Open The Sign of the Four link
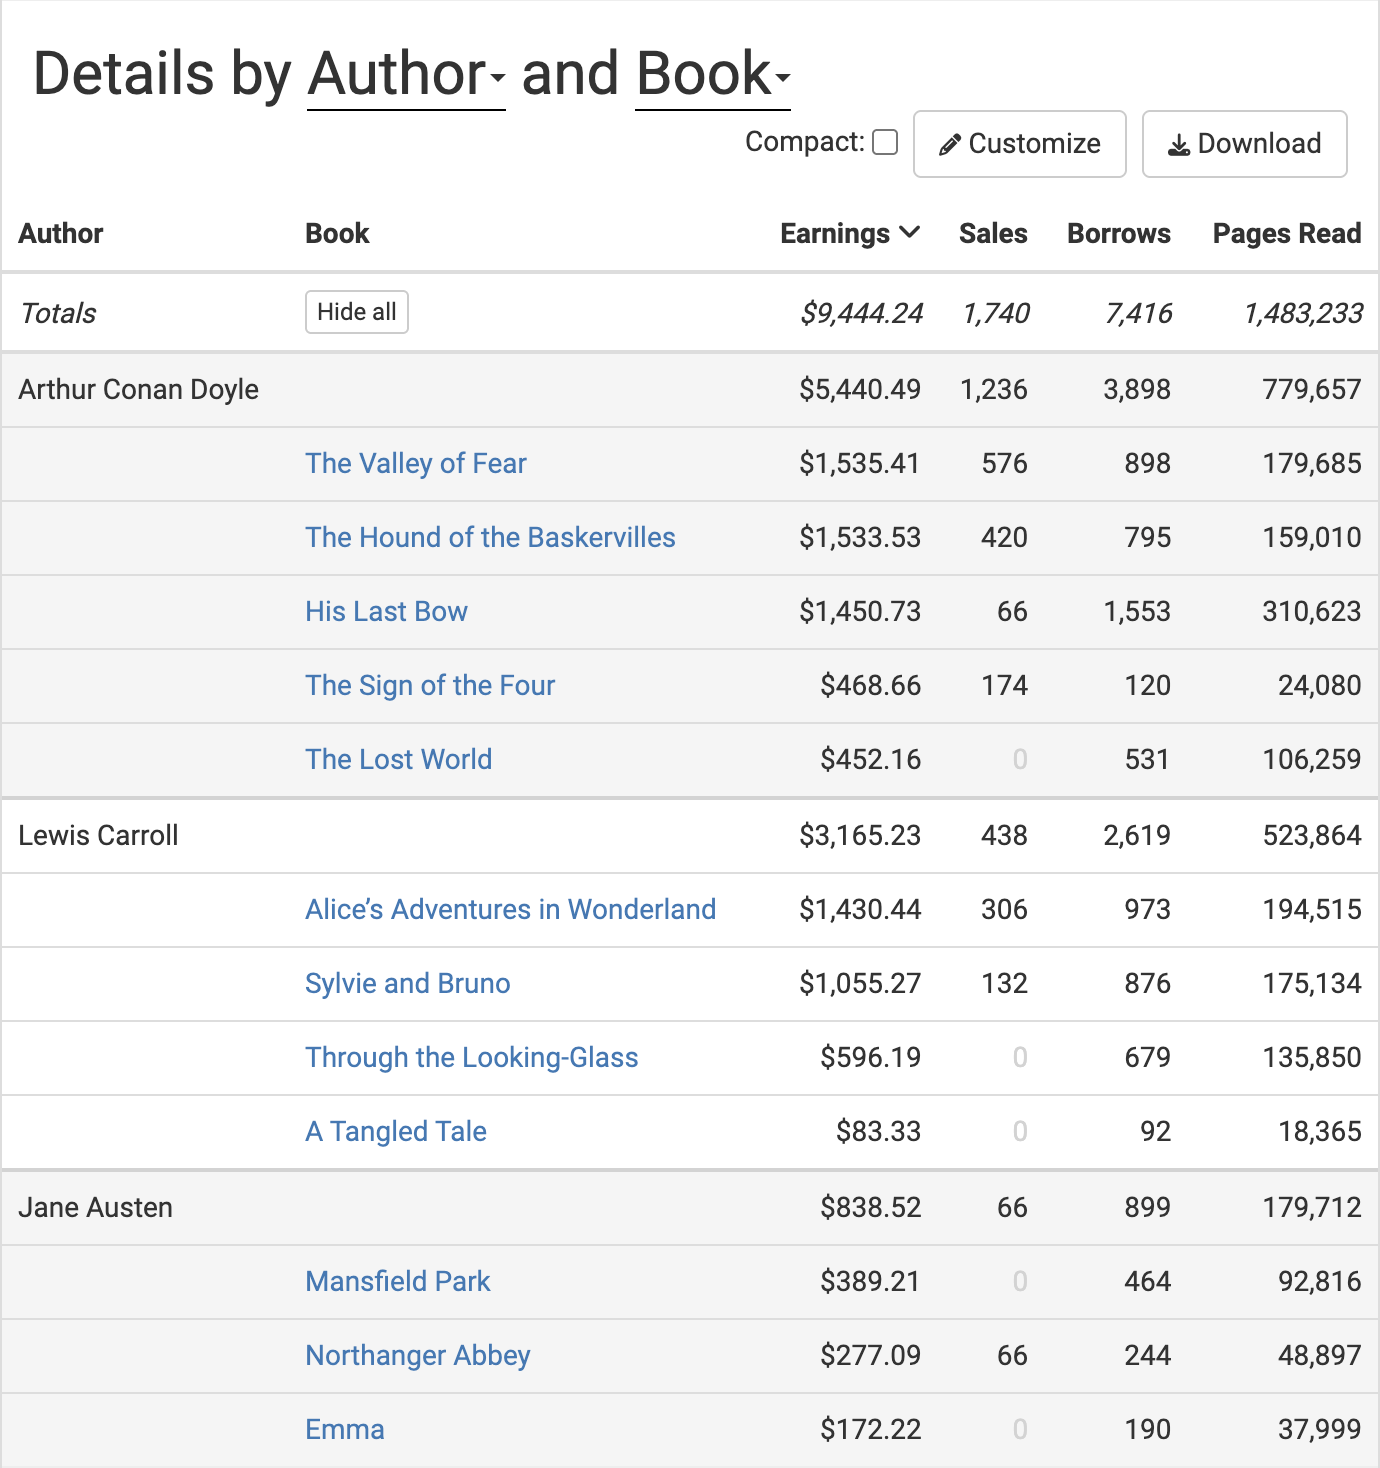Screen dimensions: 1380x1468 tap(430, 685)
